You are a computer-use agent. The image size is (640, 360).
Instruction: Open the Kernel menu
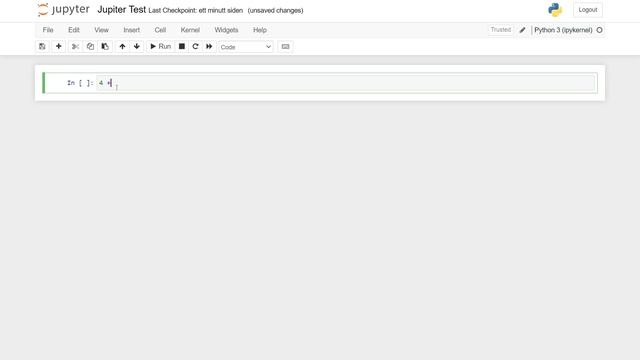(190, 30)
